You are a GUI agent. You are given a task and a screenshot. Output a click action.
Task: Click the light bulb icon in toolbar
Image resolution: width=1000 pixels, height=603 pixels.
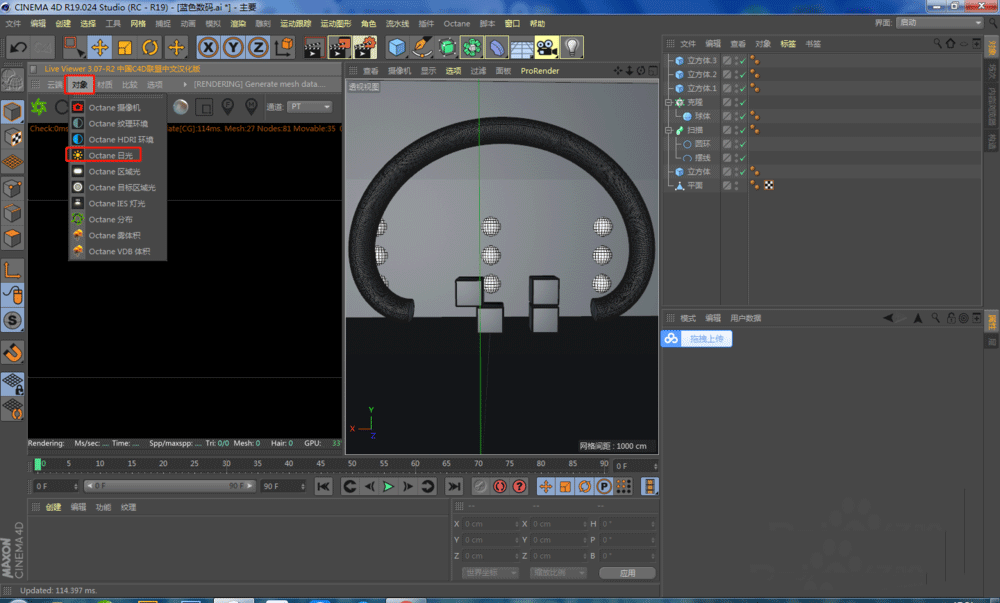point(572,47)
